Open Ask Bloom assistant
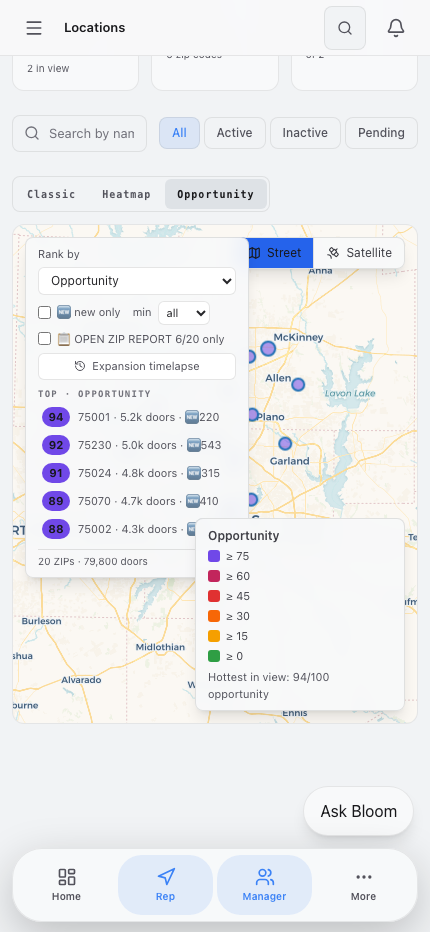 [x=359, y=811]
